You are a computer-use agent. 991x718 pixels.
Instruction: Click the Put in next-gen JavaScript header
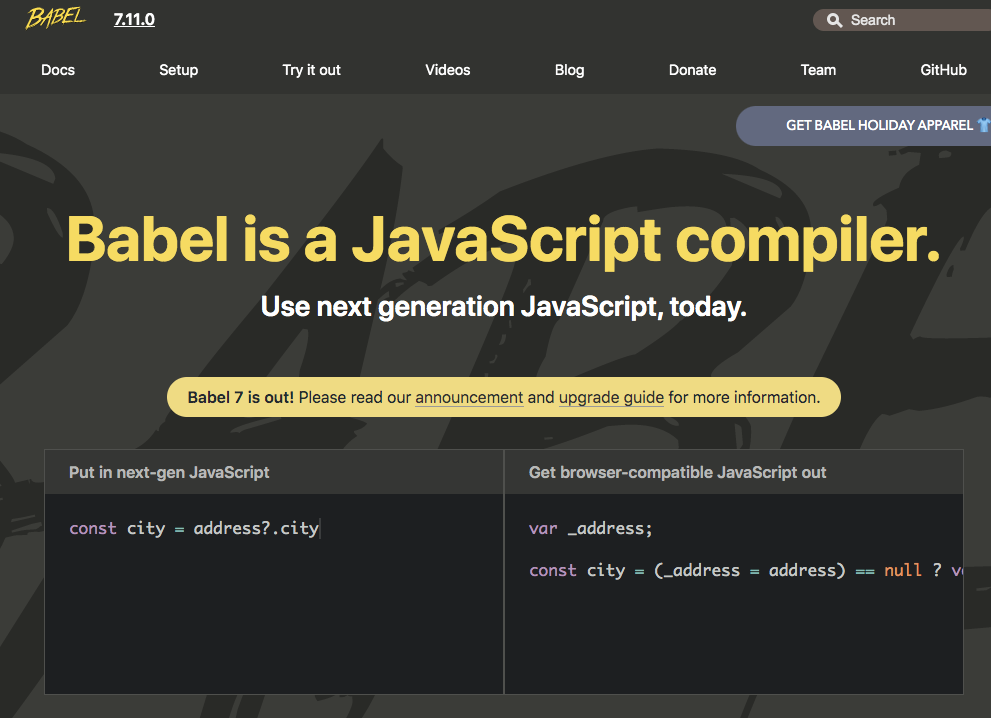pos(169,473)
